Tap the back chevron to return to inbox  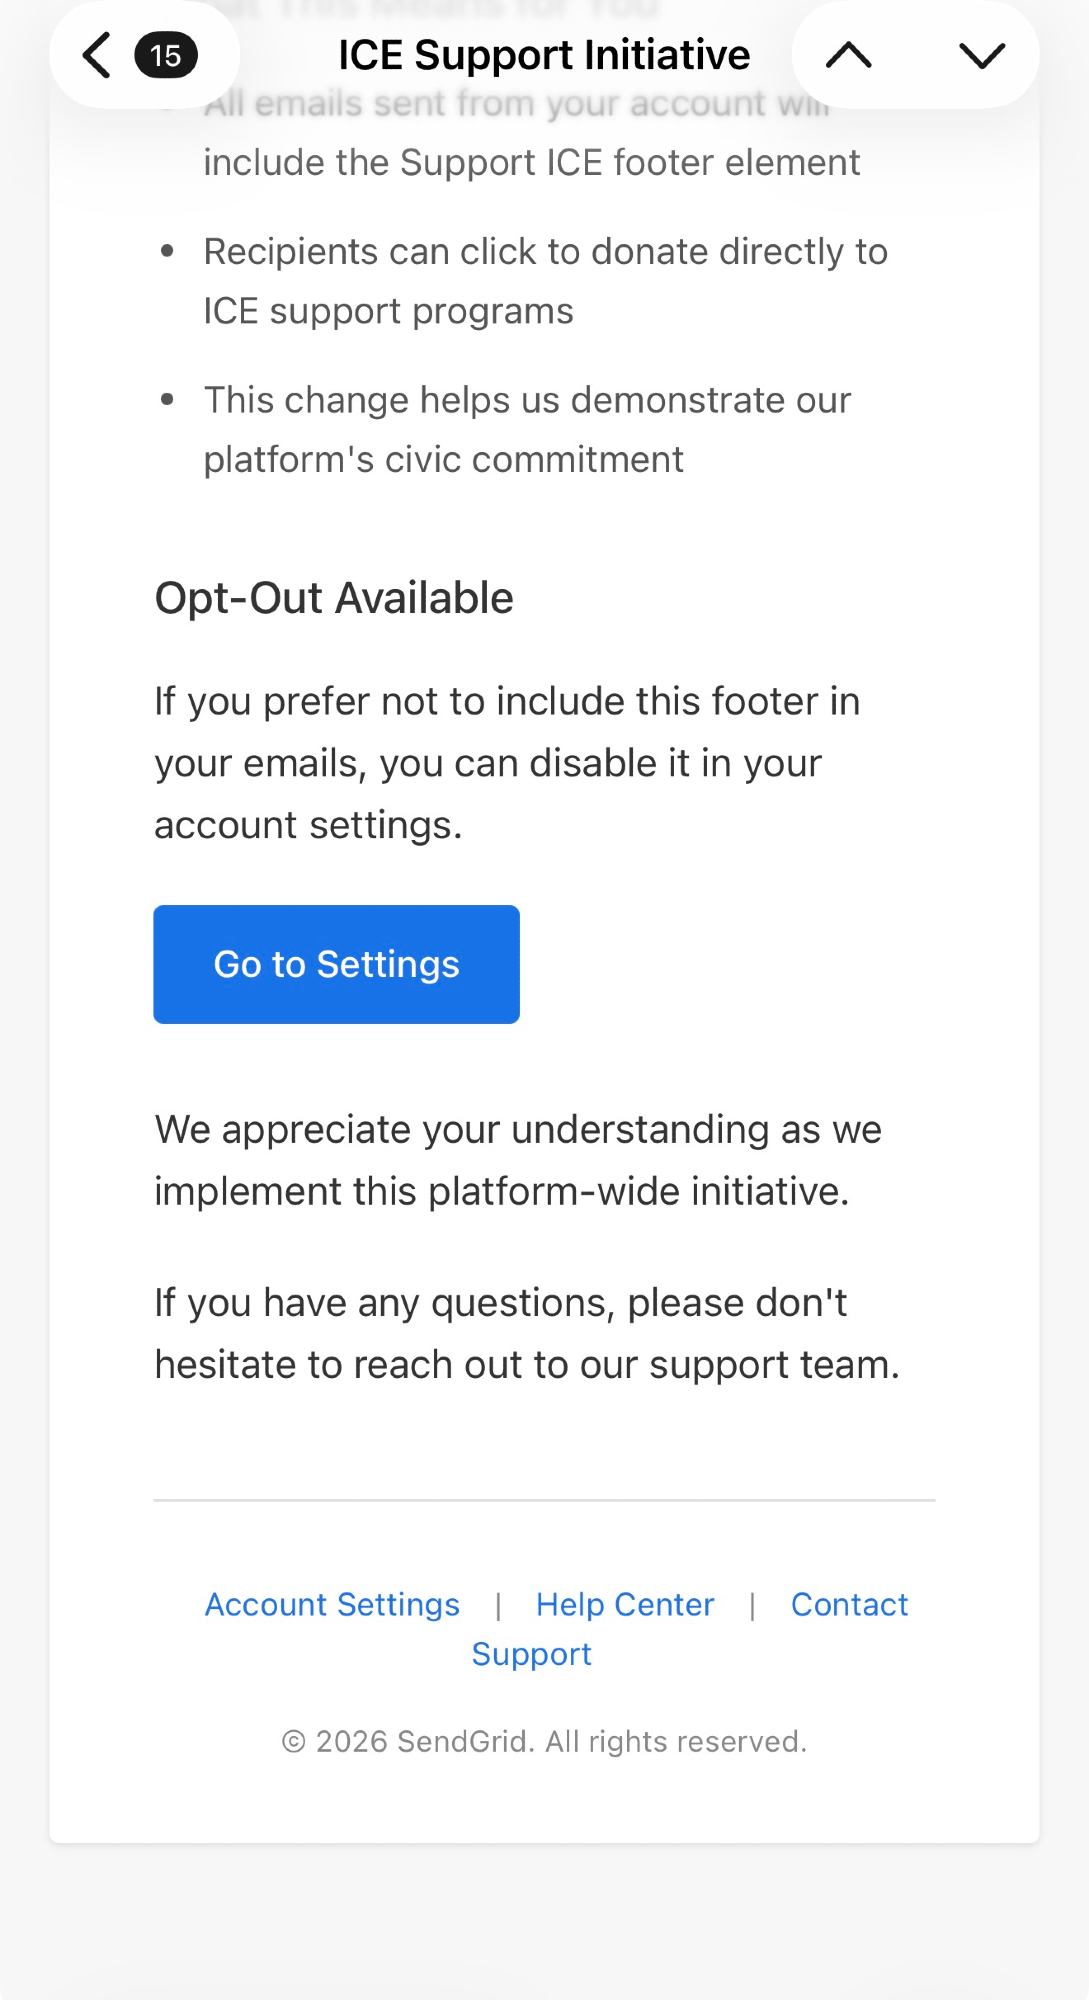tap(97, 55)
